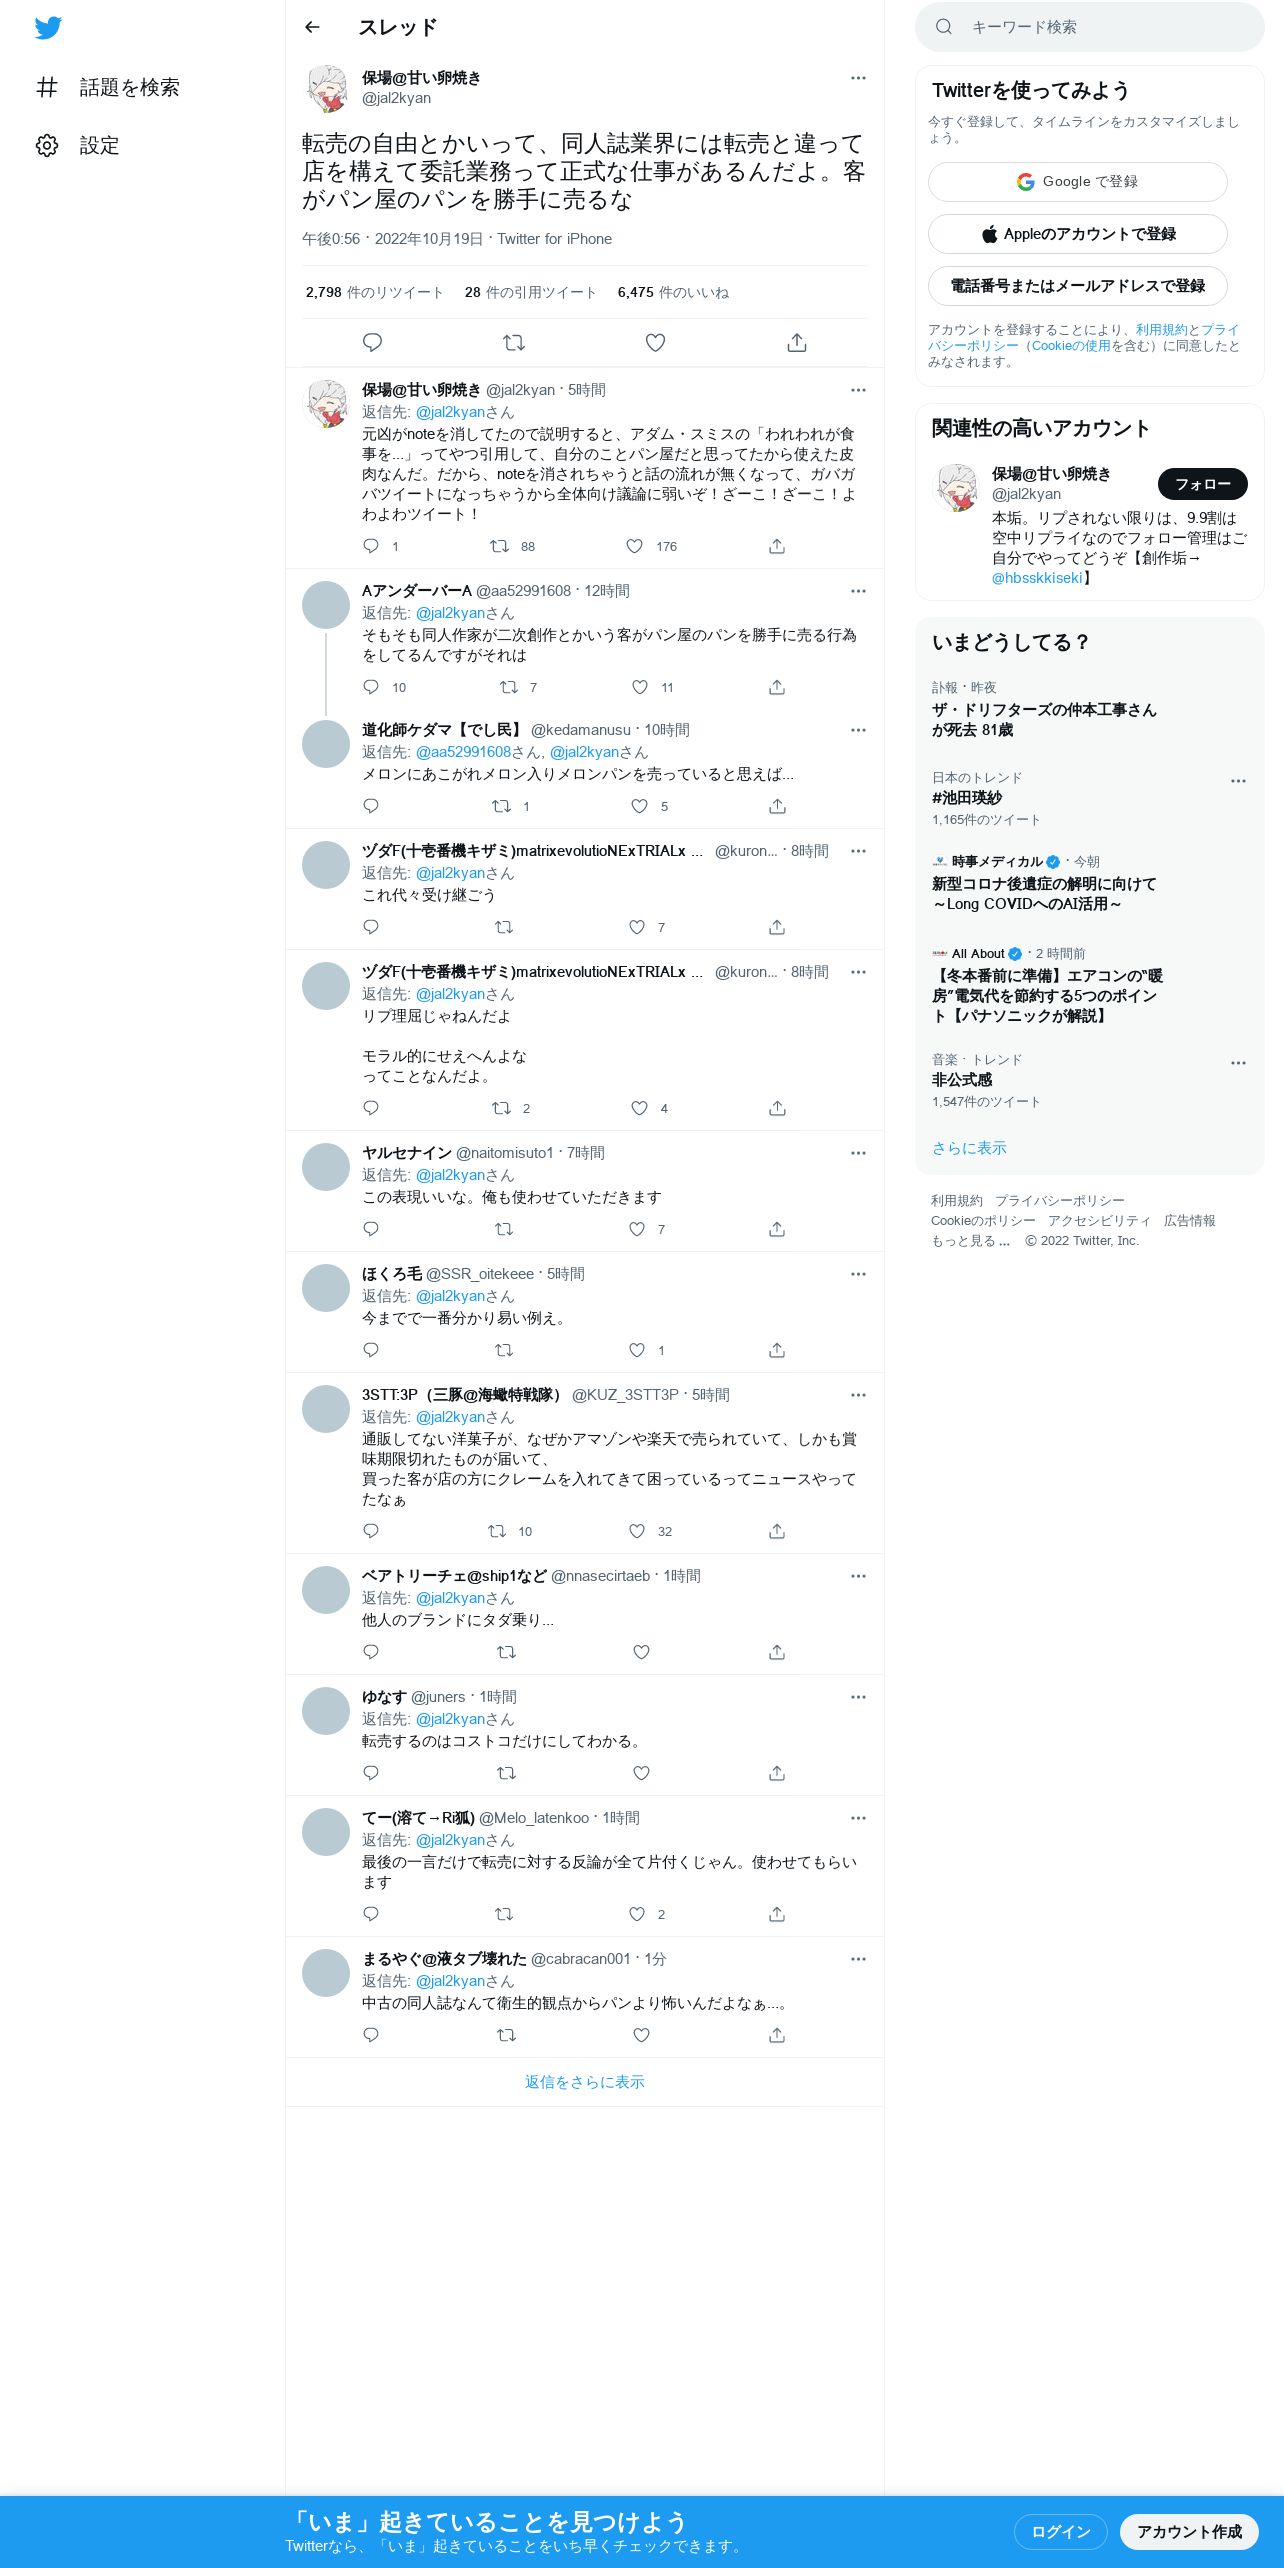Click さらに表示 under trends
The image size is (1284, 2568).
[969, 1148]
